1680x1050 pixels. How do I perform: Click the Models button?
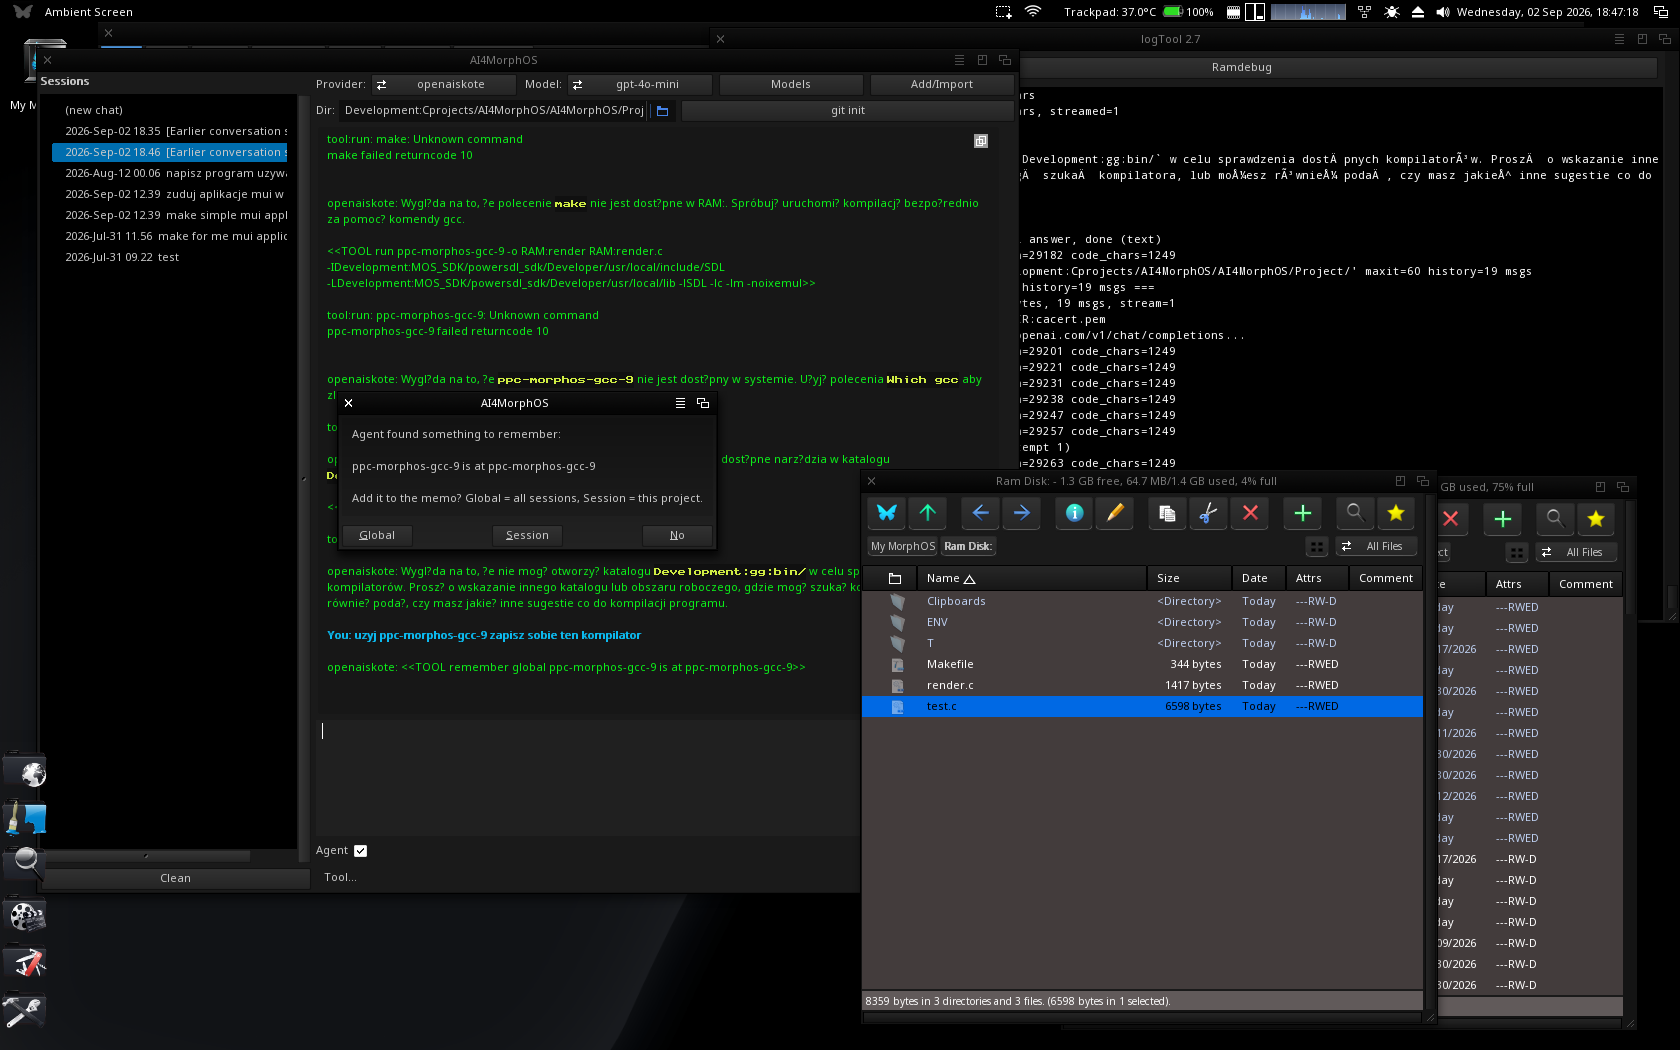pos(791,85)
